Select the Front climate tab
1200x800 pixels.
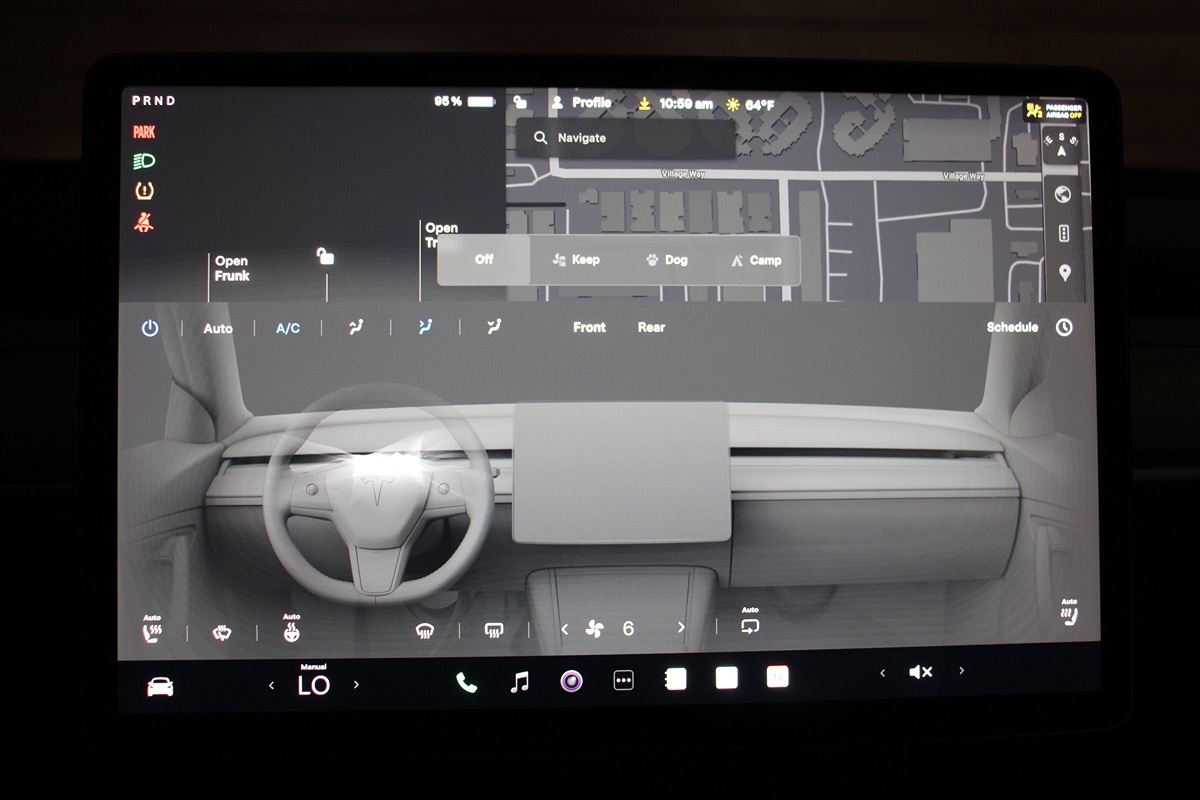point(589,327)
